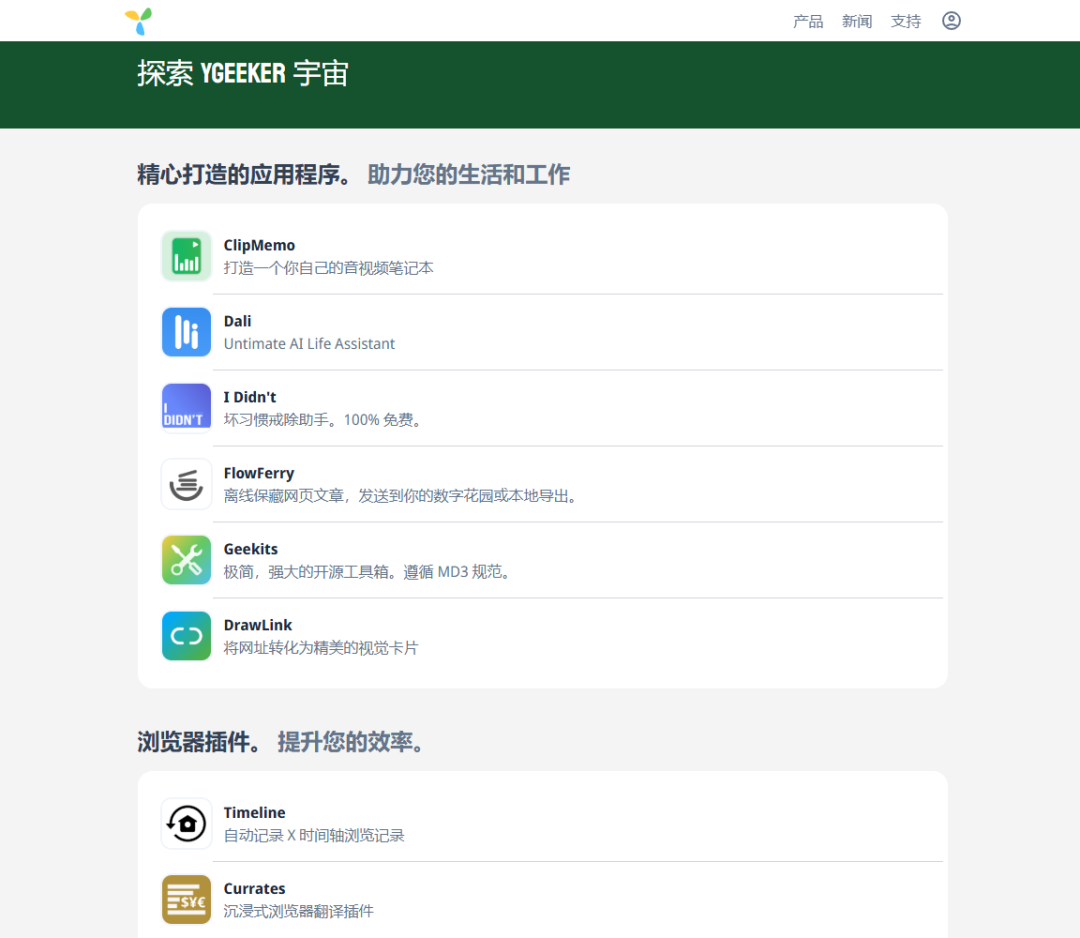1080x938 pixels.
Task: Open the user account icon
Action: pos(951,21)
